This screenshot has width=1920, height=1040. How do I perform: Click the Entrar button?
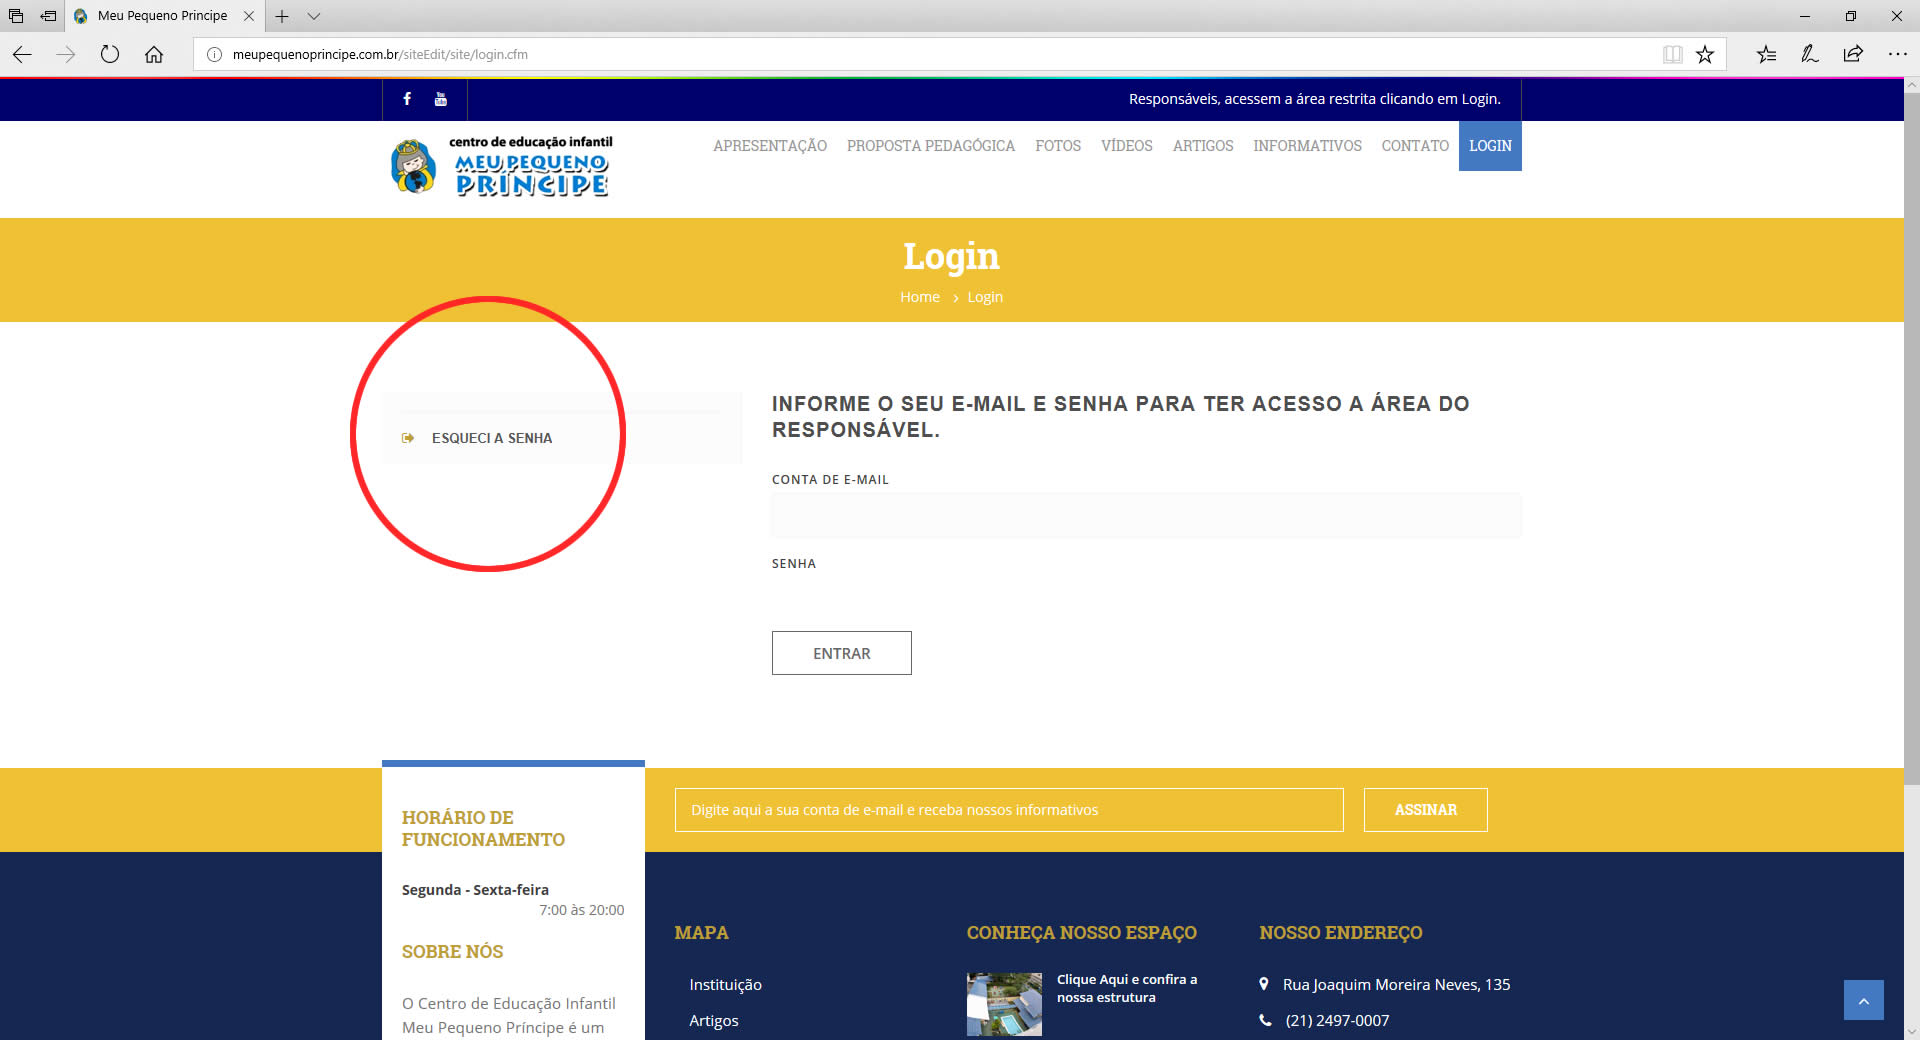(842, 653)
